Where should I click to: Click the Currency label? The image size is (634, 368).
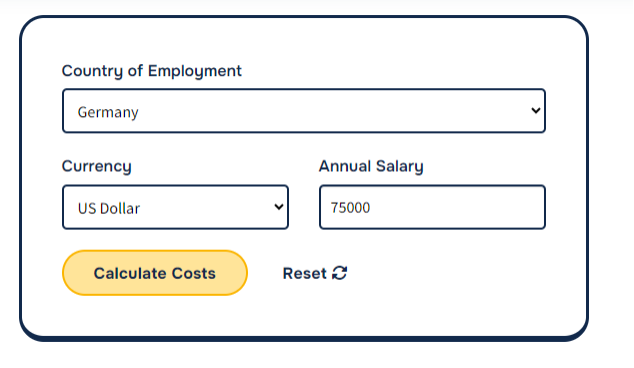click(97, 167)
